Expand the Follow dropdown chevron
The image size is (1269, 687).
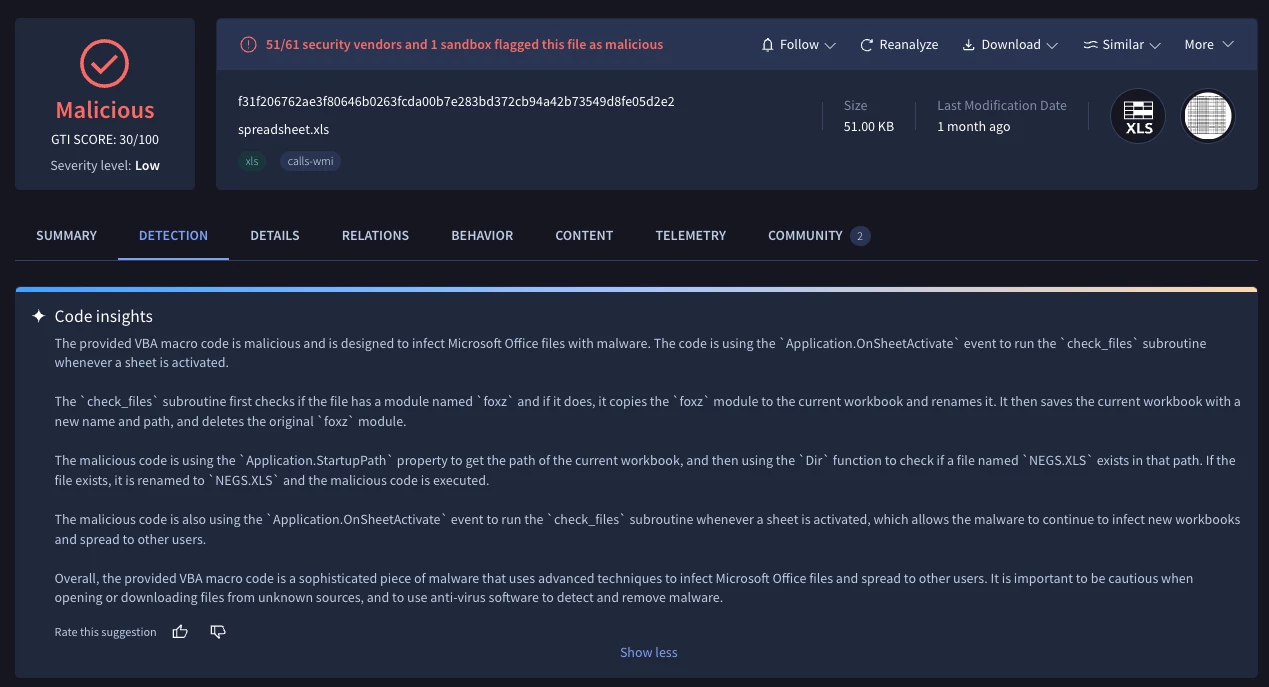tap(830, 45)
